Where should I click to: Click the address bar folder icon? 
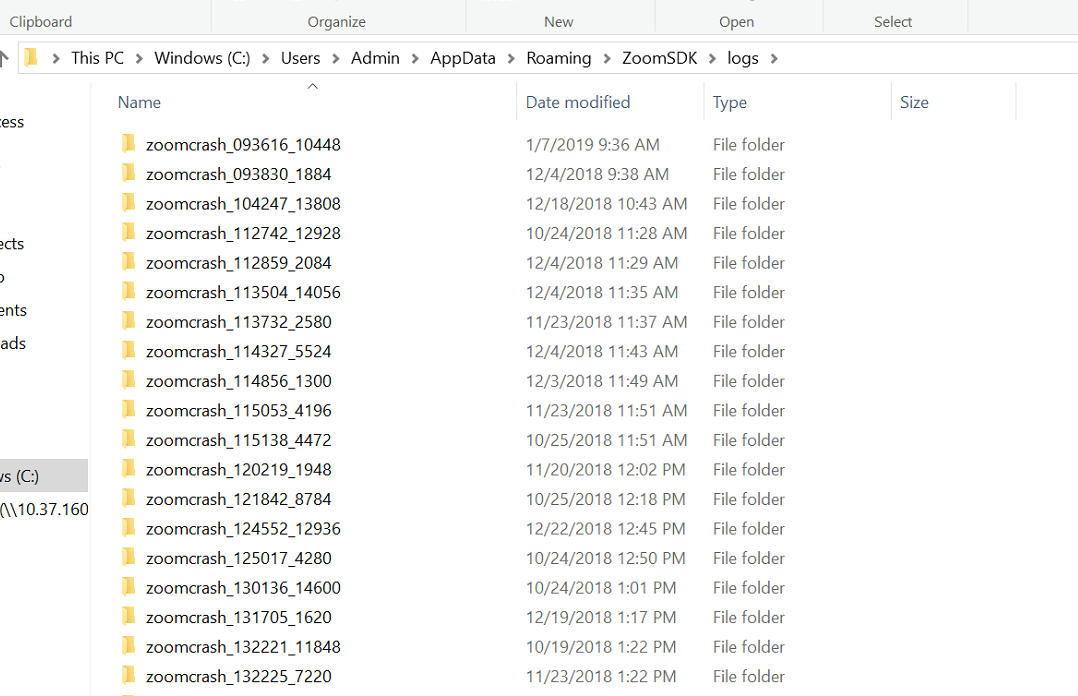31,58
